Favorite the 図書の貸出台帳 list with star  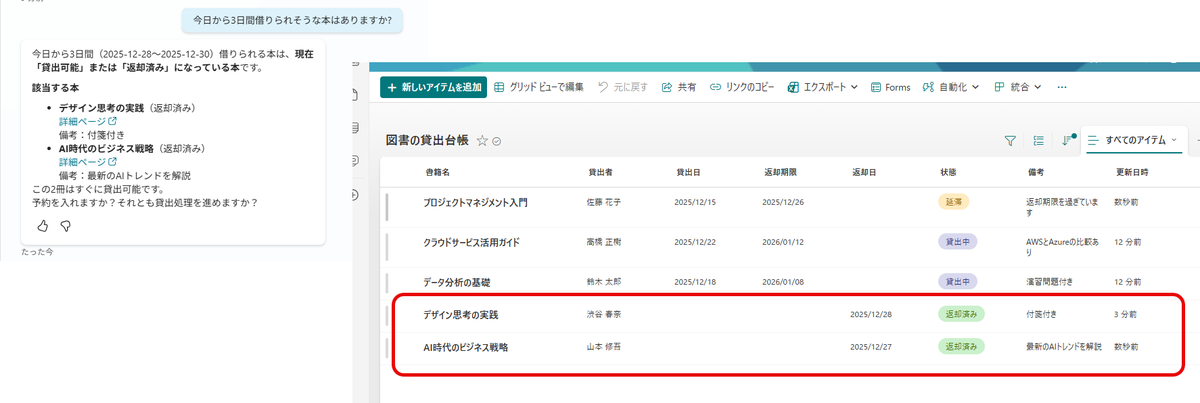pos(482,141)
